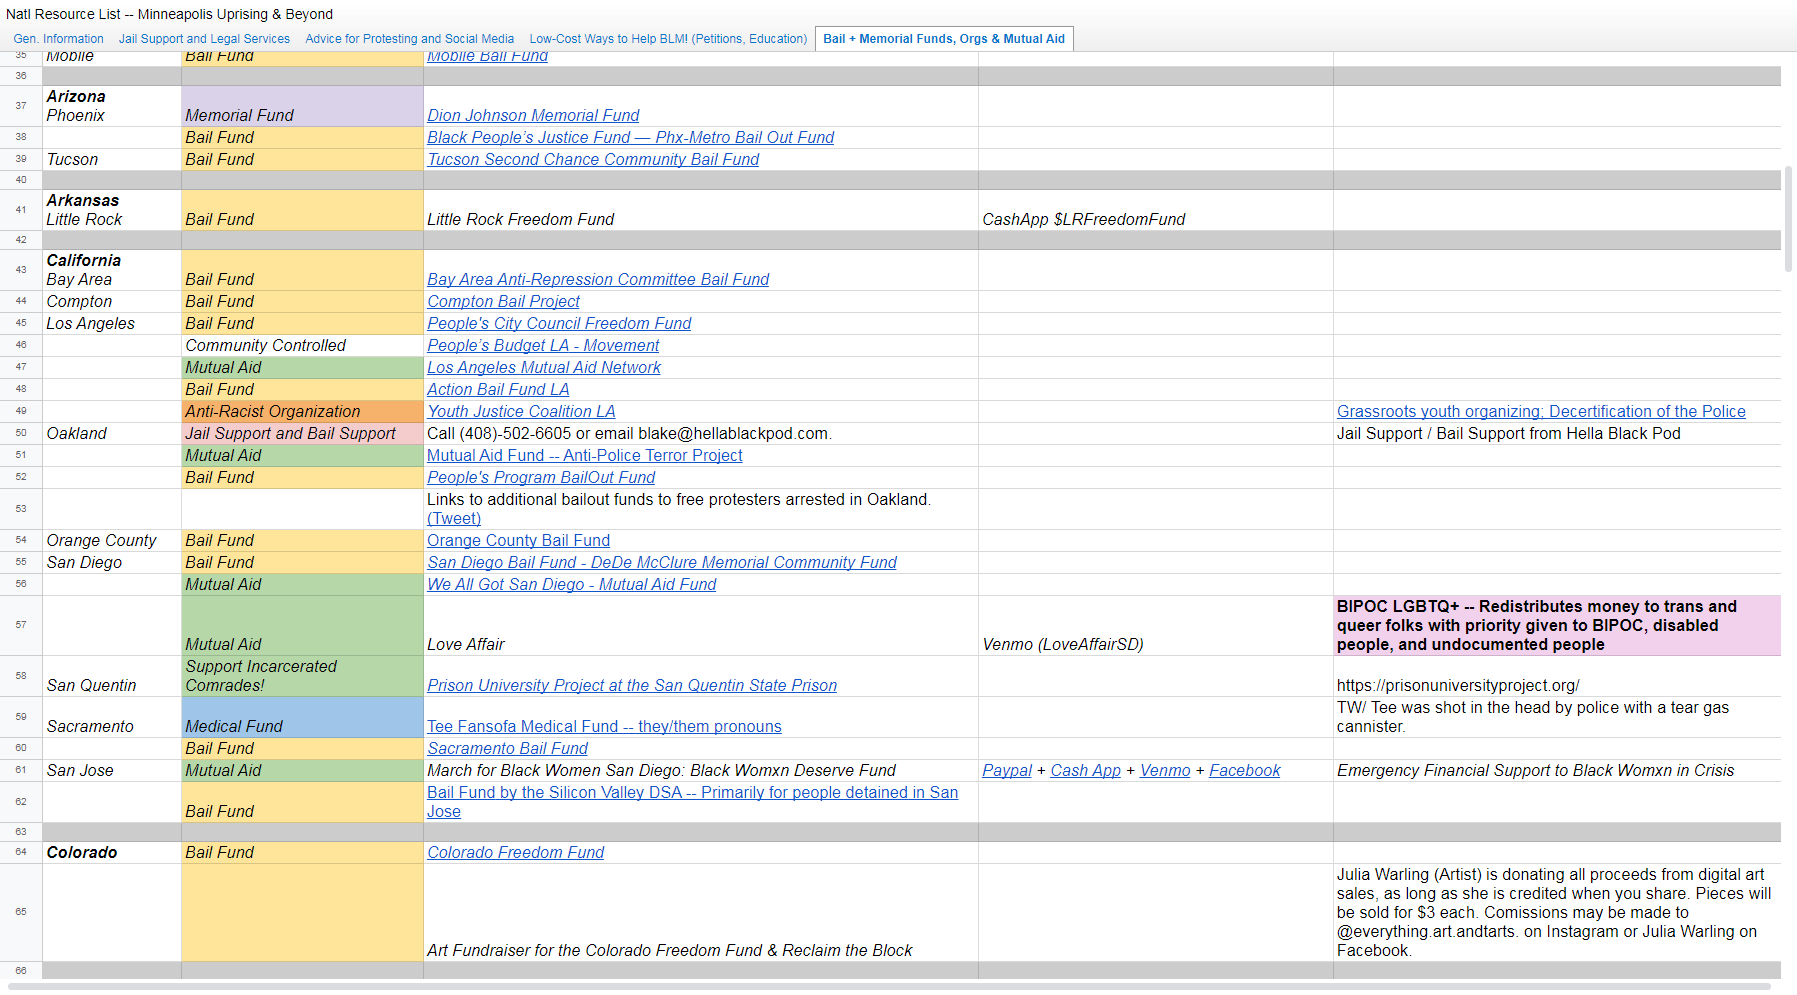Open the Sacramento Bail Fund link
The width and height of the screenshot is (1797, 995).
point(507,749)
